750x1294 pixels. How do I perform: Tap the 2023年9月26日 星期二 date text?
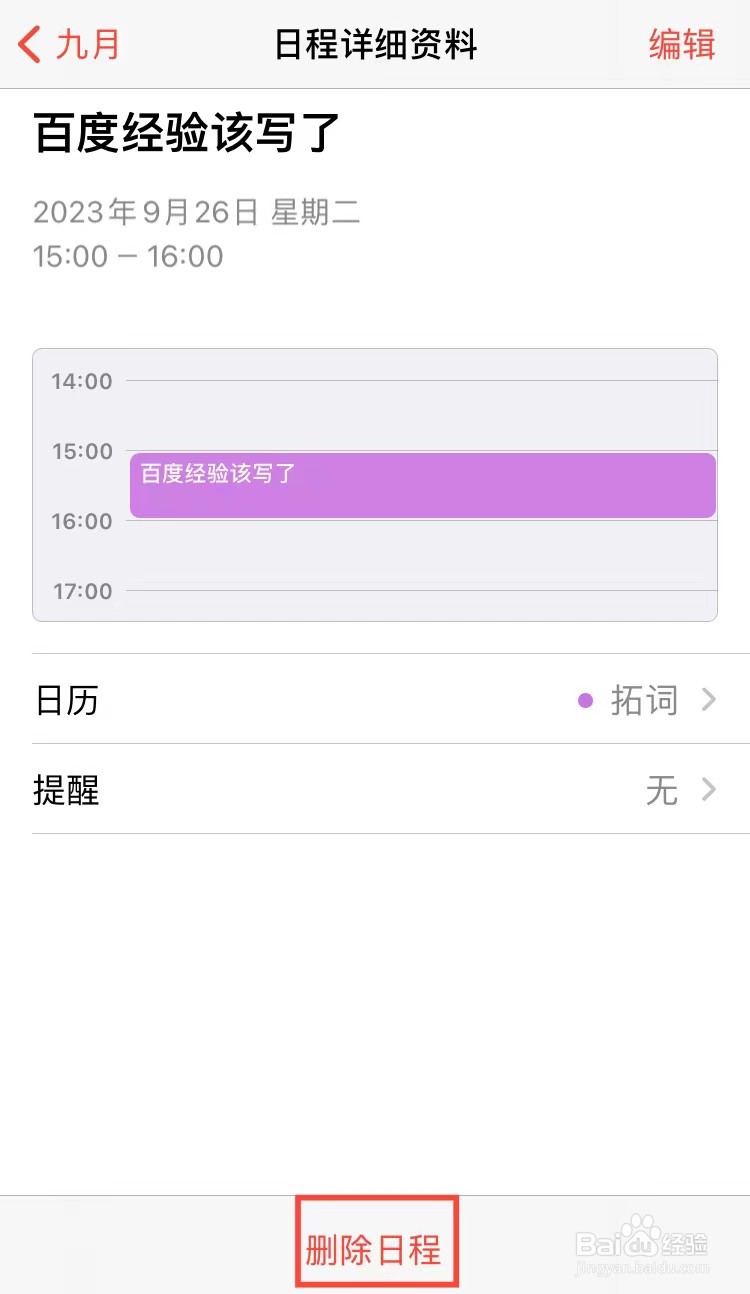click(x=196, y=212)
